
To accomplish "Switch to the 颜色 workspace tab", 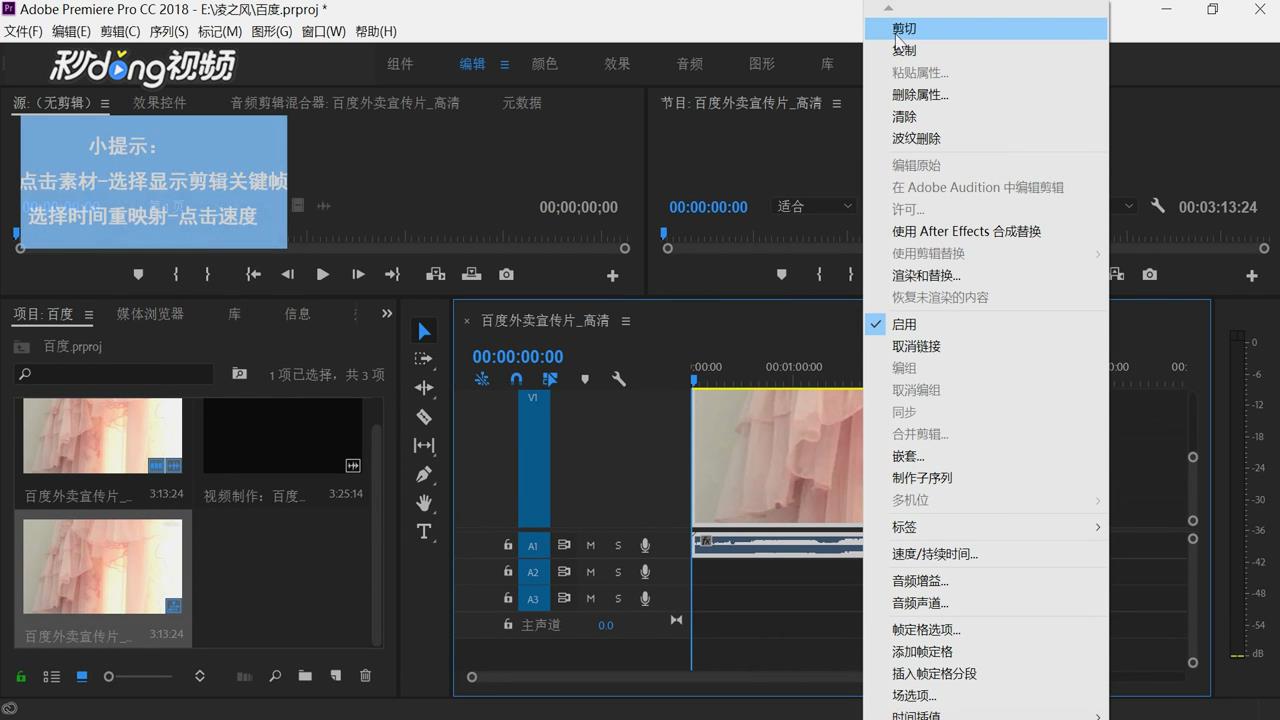I will click(545, 64).
